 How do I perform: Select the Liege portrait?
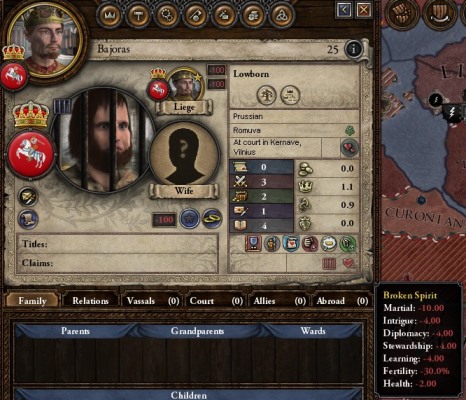coord(184,85)
